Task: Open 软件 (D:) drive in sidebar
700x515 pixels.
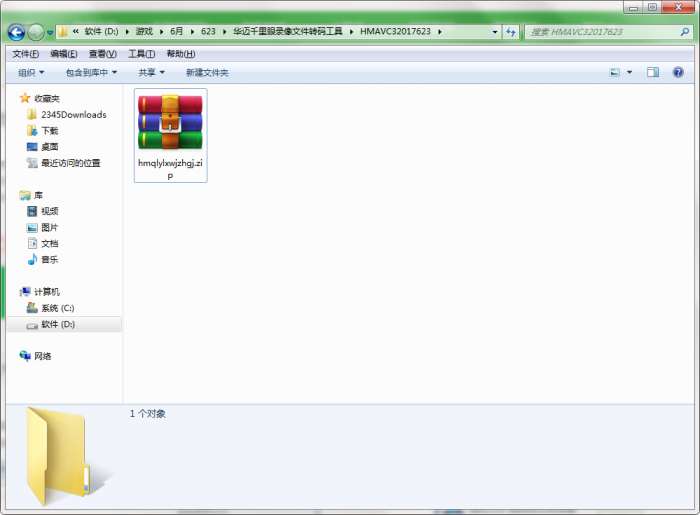Action: (51, 324)
